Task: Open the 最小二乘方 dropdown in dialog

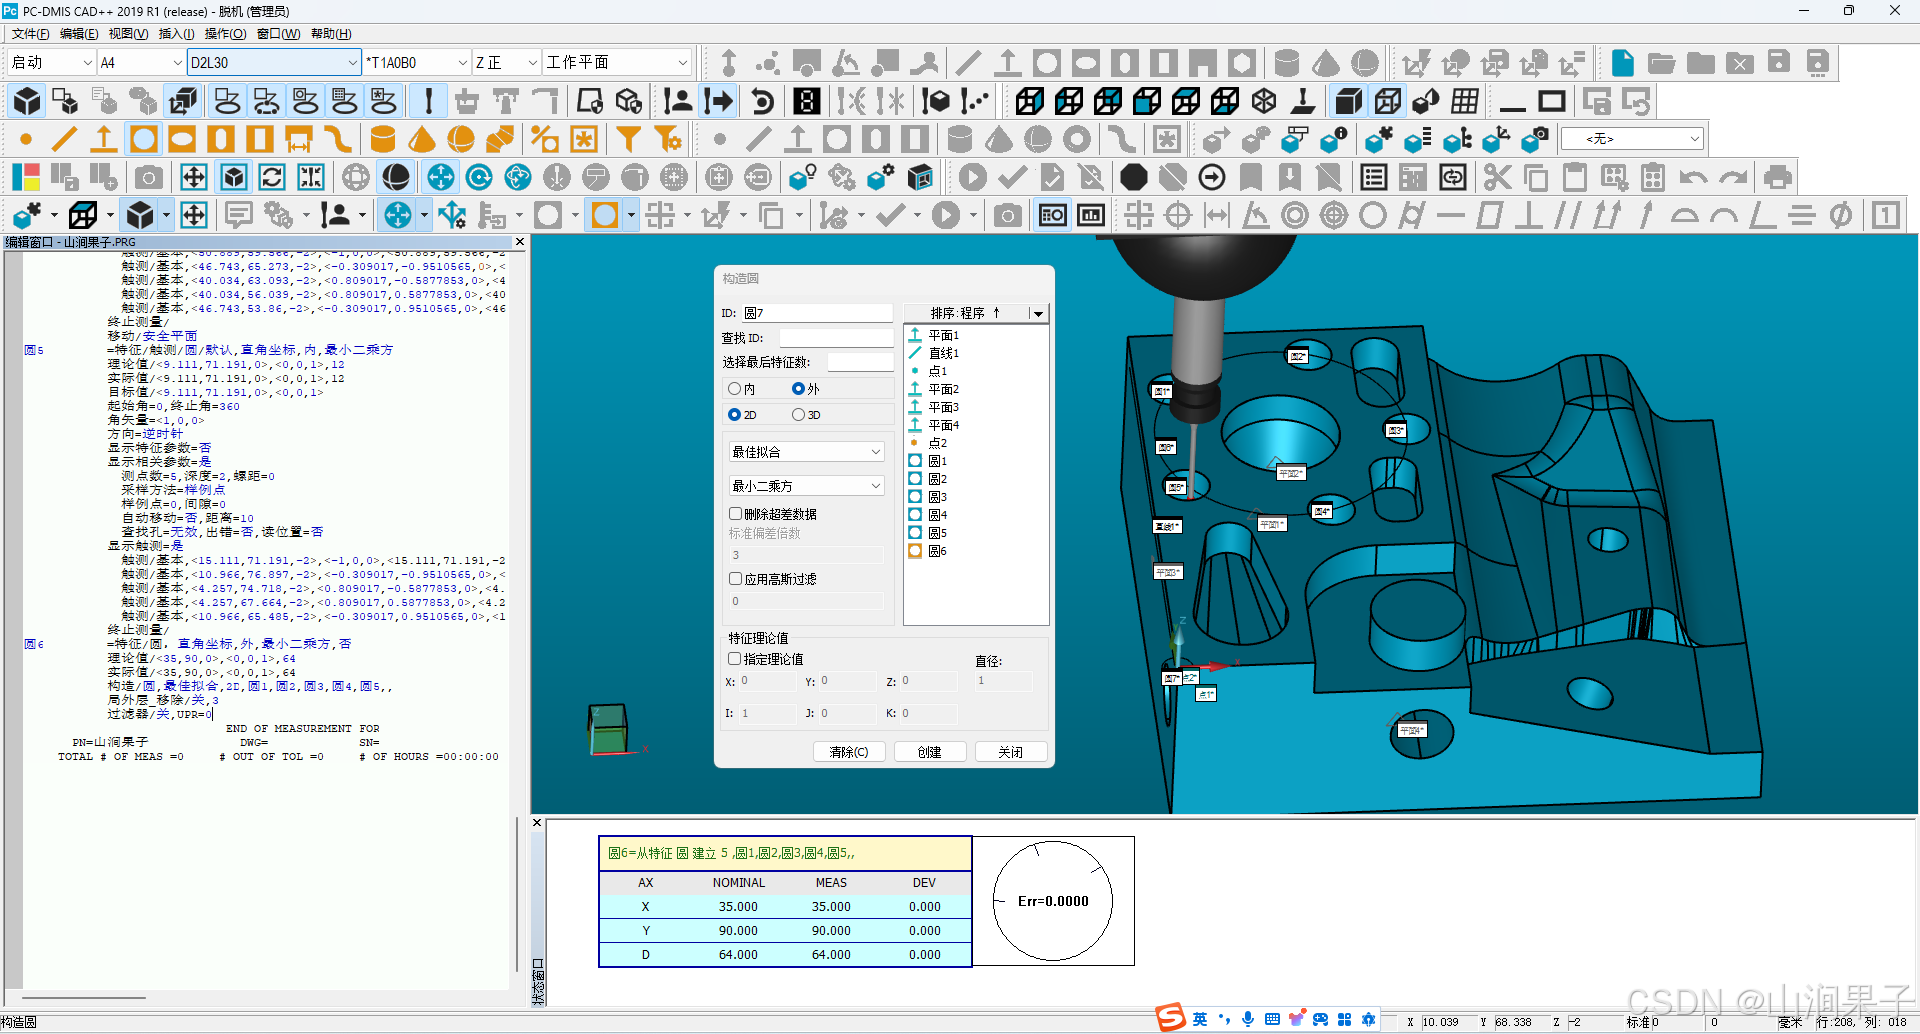Action: click(805, 486)
